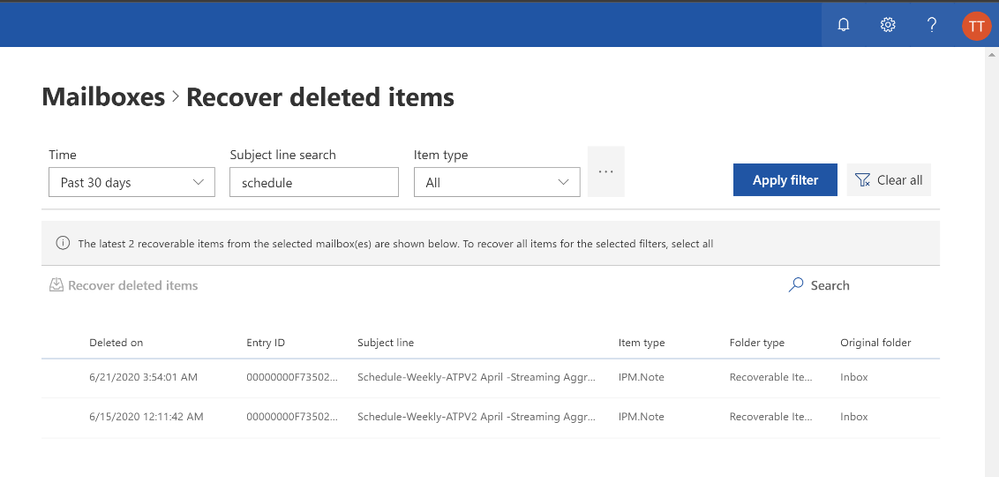The image size is (999, 477).
Task: Select the row deleted 6/15/2020 12:11:42 AM
Action: pyautogui.click(x=491, y=418)
